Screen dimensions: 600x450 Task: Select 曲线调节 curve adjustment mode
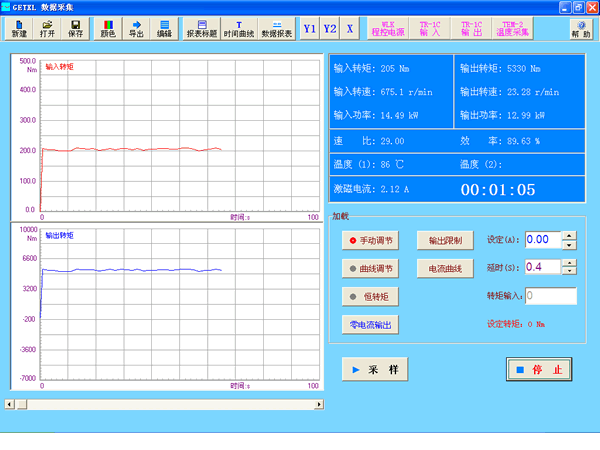(x=370, y=268)
